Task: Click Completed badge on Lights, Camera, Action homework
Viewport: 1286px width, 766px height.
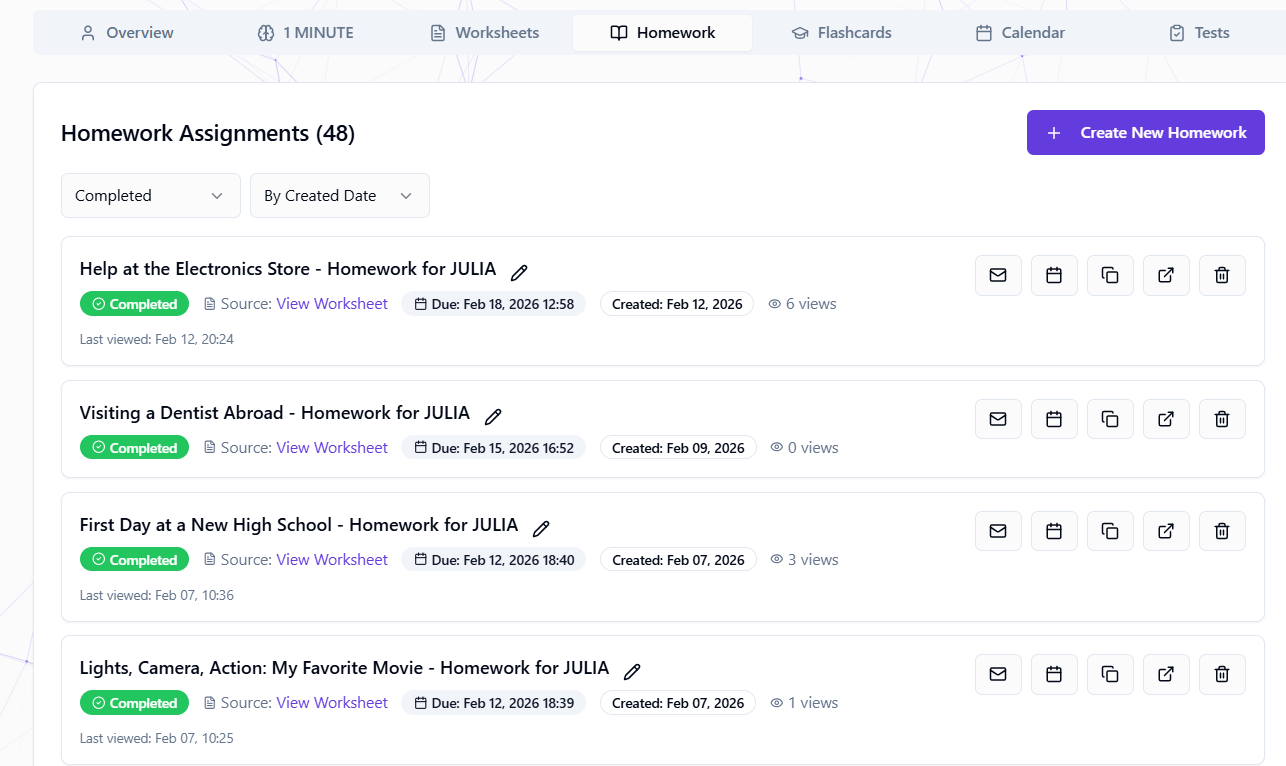Action: (135, 703)
